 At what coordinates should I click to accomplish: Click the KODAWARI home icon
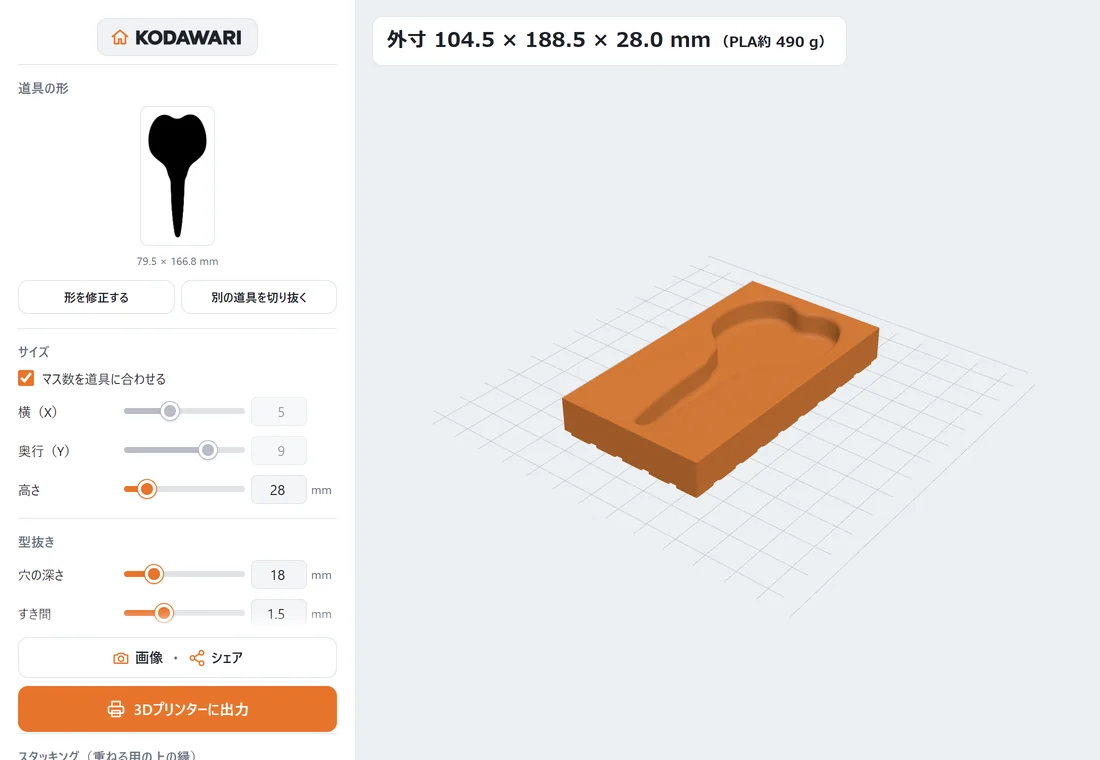click(x=120, y=37)
